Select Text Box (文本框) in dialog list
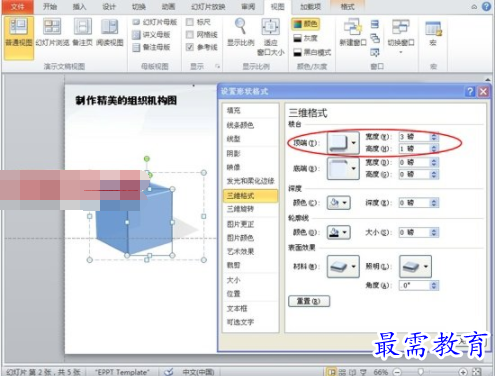 250,308
